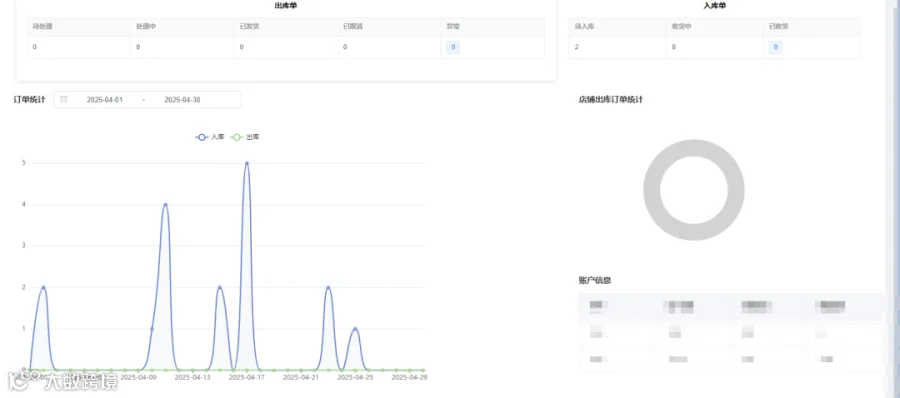Click the 收货中 count cell showing 0

715,47
